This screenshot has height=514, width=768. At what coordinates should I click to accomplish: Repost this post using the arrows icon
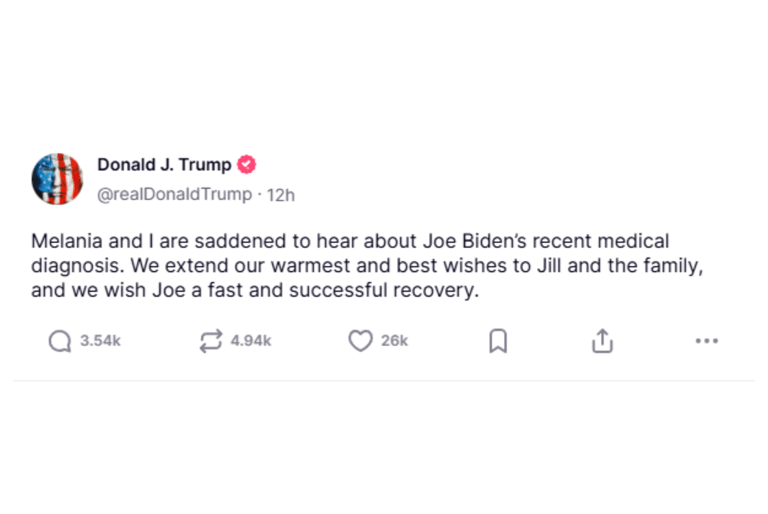[210, 341]
